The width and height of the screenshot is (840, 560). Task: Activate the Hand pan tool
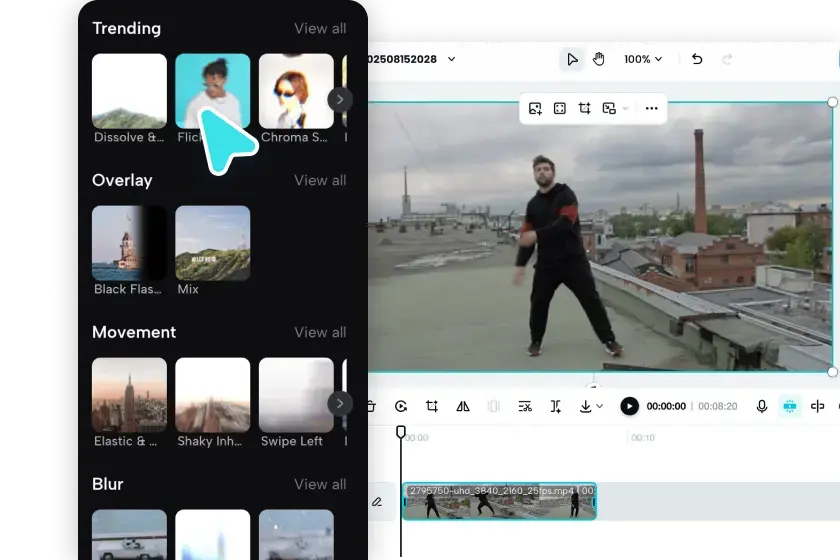click(x=599, y=59)
